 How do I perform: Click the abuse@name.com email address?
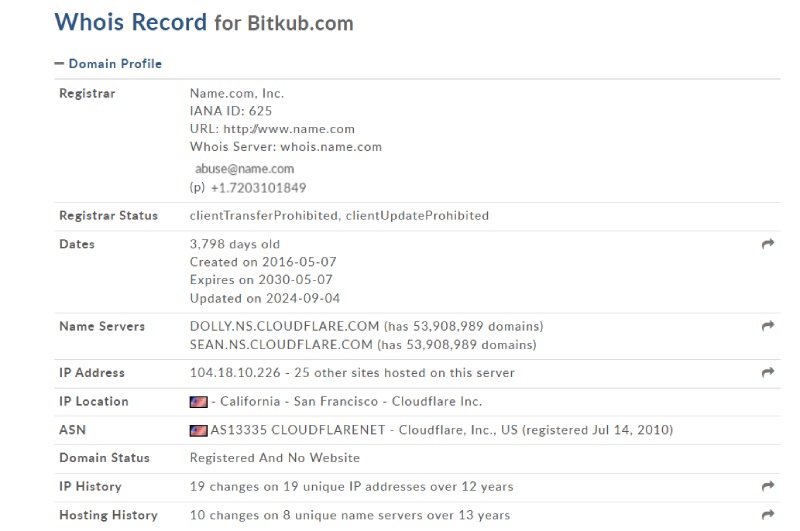pyautogui.click(x=244, y=169)
